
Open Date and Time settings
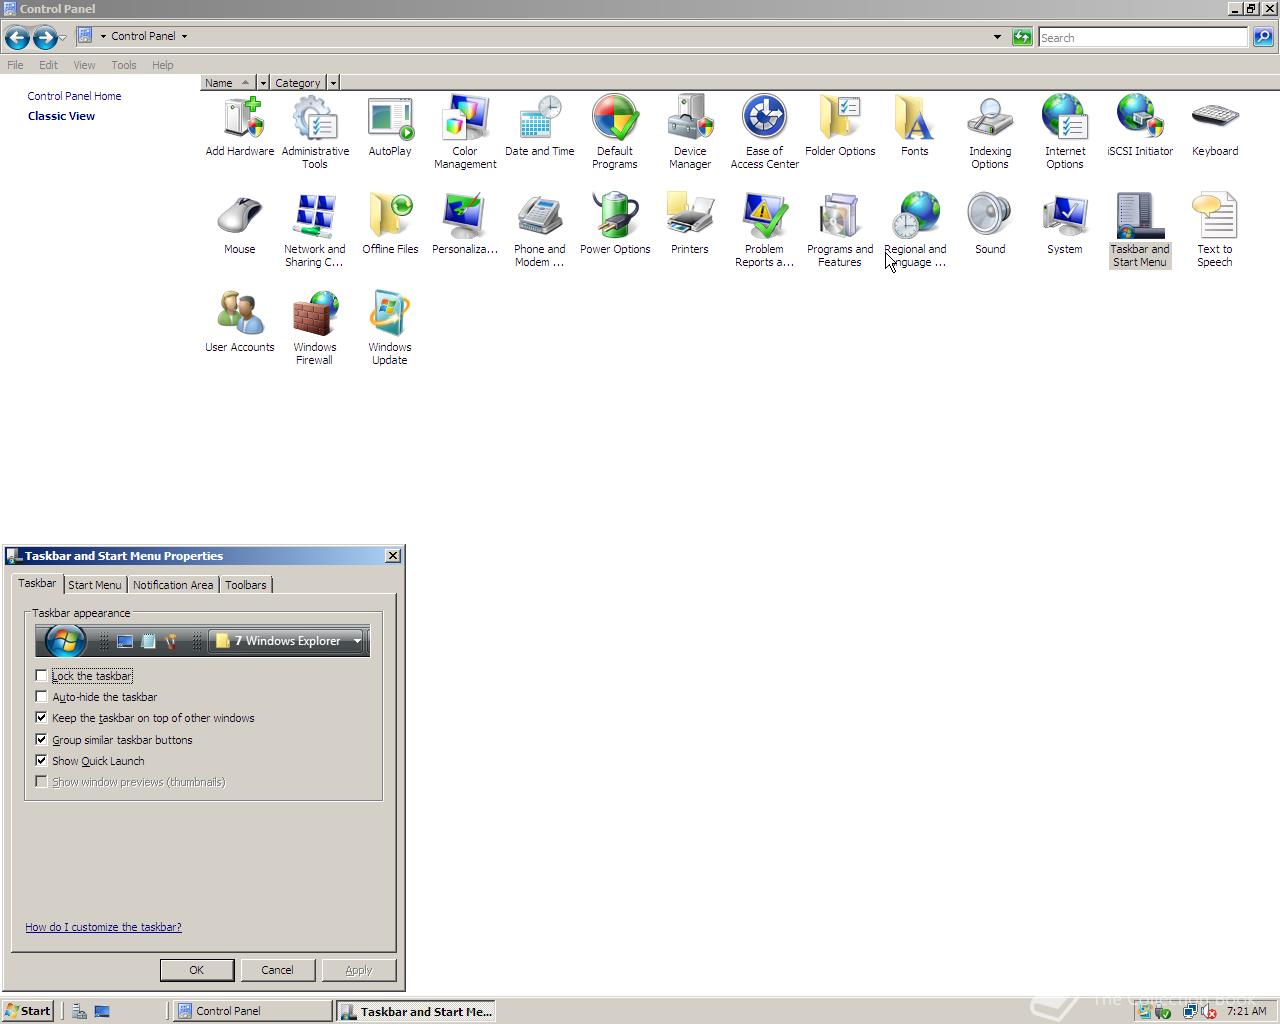pos(540,127)
